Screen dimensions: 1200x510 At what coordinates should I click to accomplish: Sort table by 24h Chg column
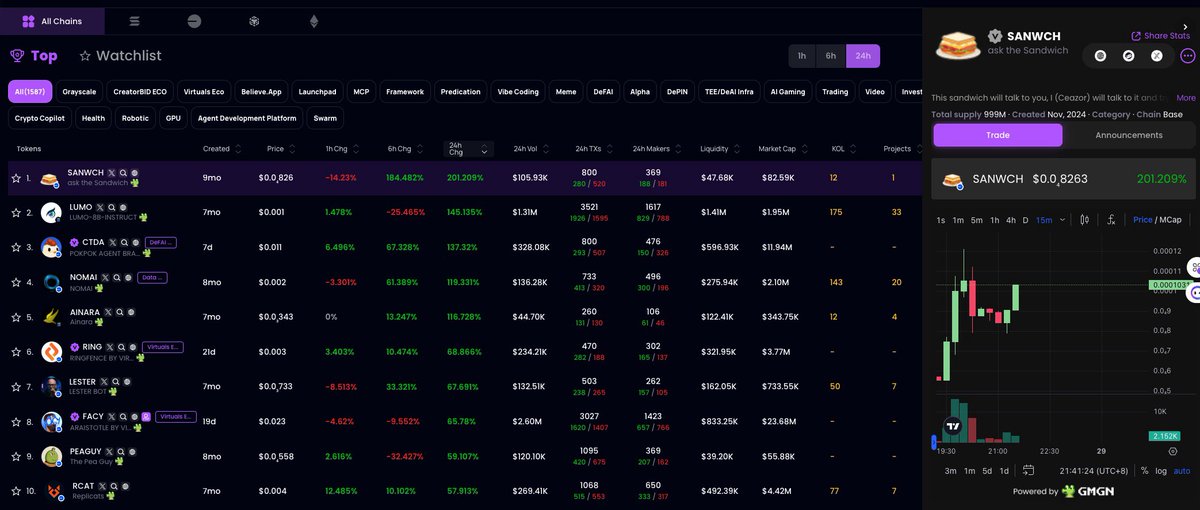[x=467, y=149]
